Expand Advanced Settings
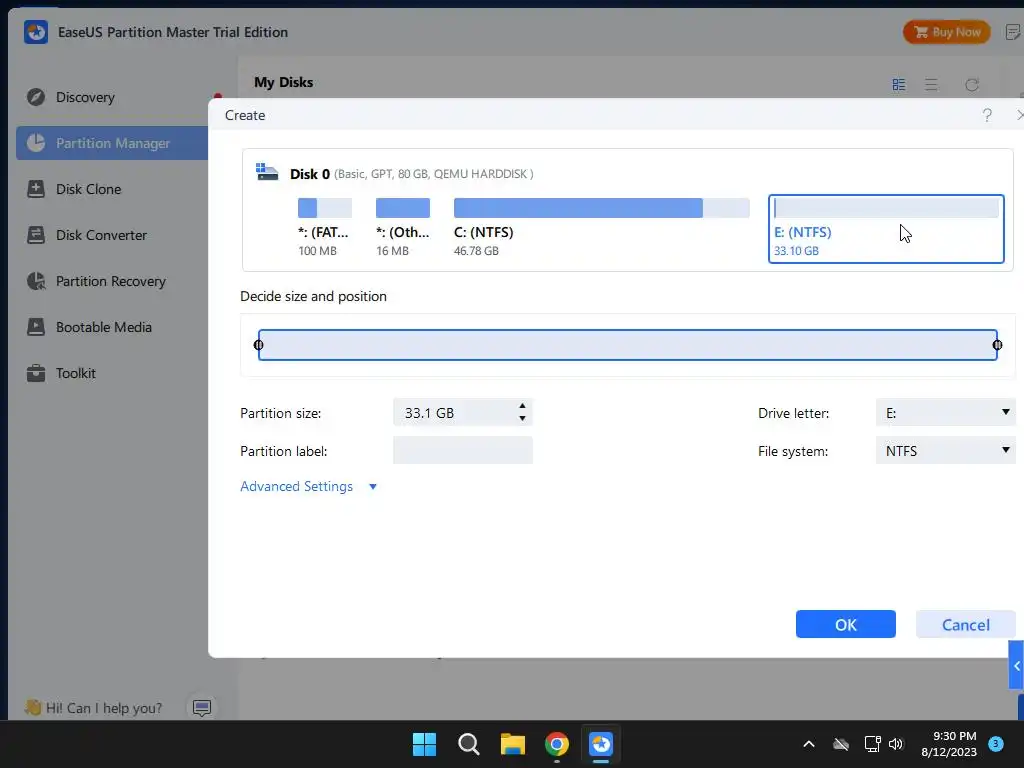The image size is (1024, 768). 308,487
